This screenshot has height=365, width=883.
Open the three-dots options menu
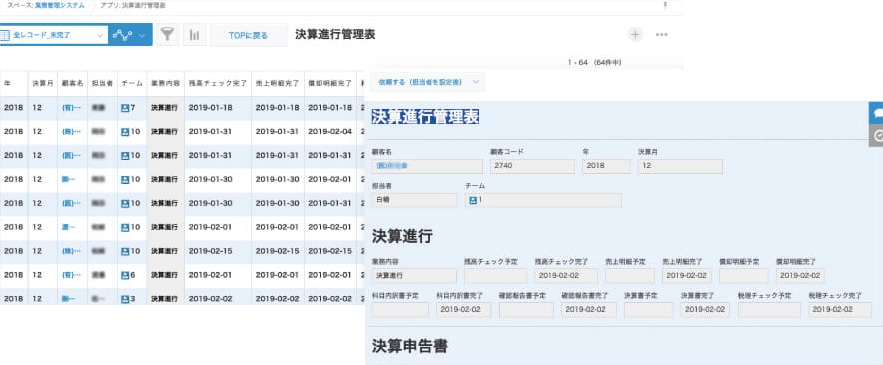point(662,34)
